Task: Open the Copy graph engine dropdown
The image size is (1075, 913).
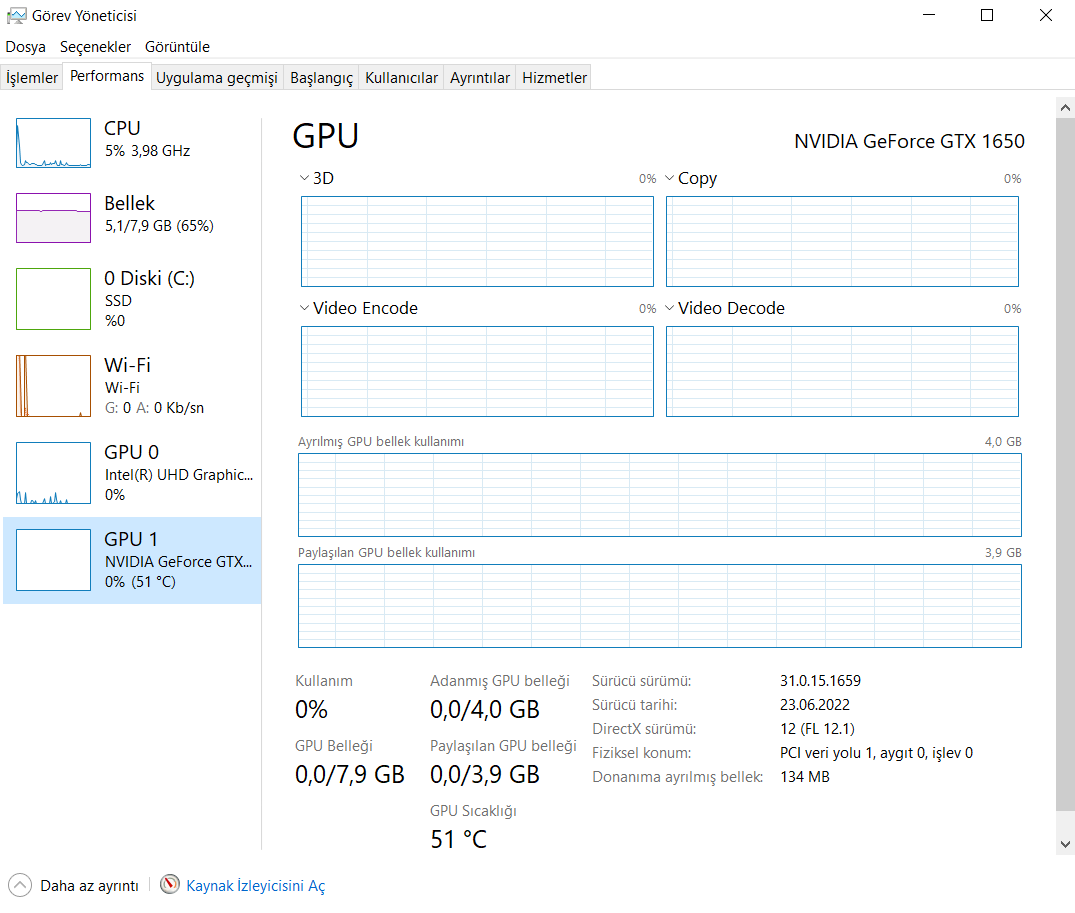Action: click(670, 179)
